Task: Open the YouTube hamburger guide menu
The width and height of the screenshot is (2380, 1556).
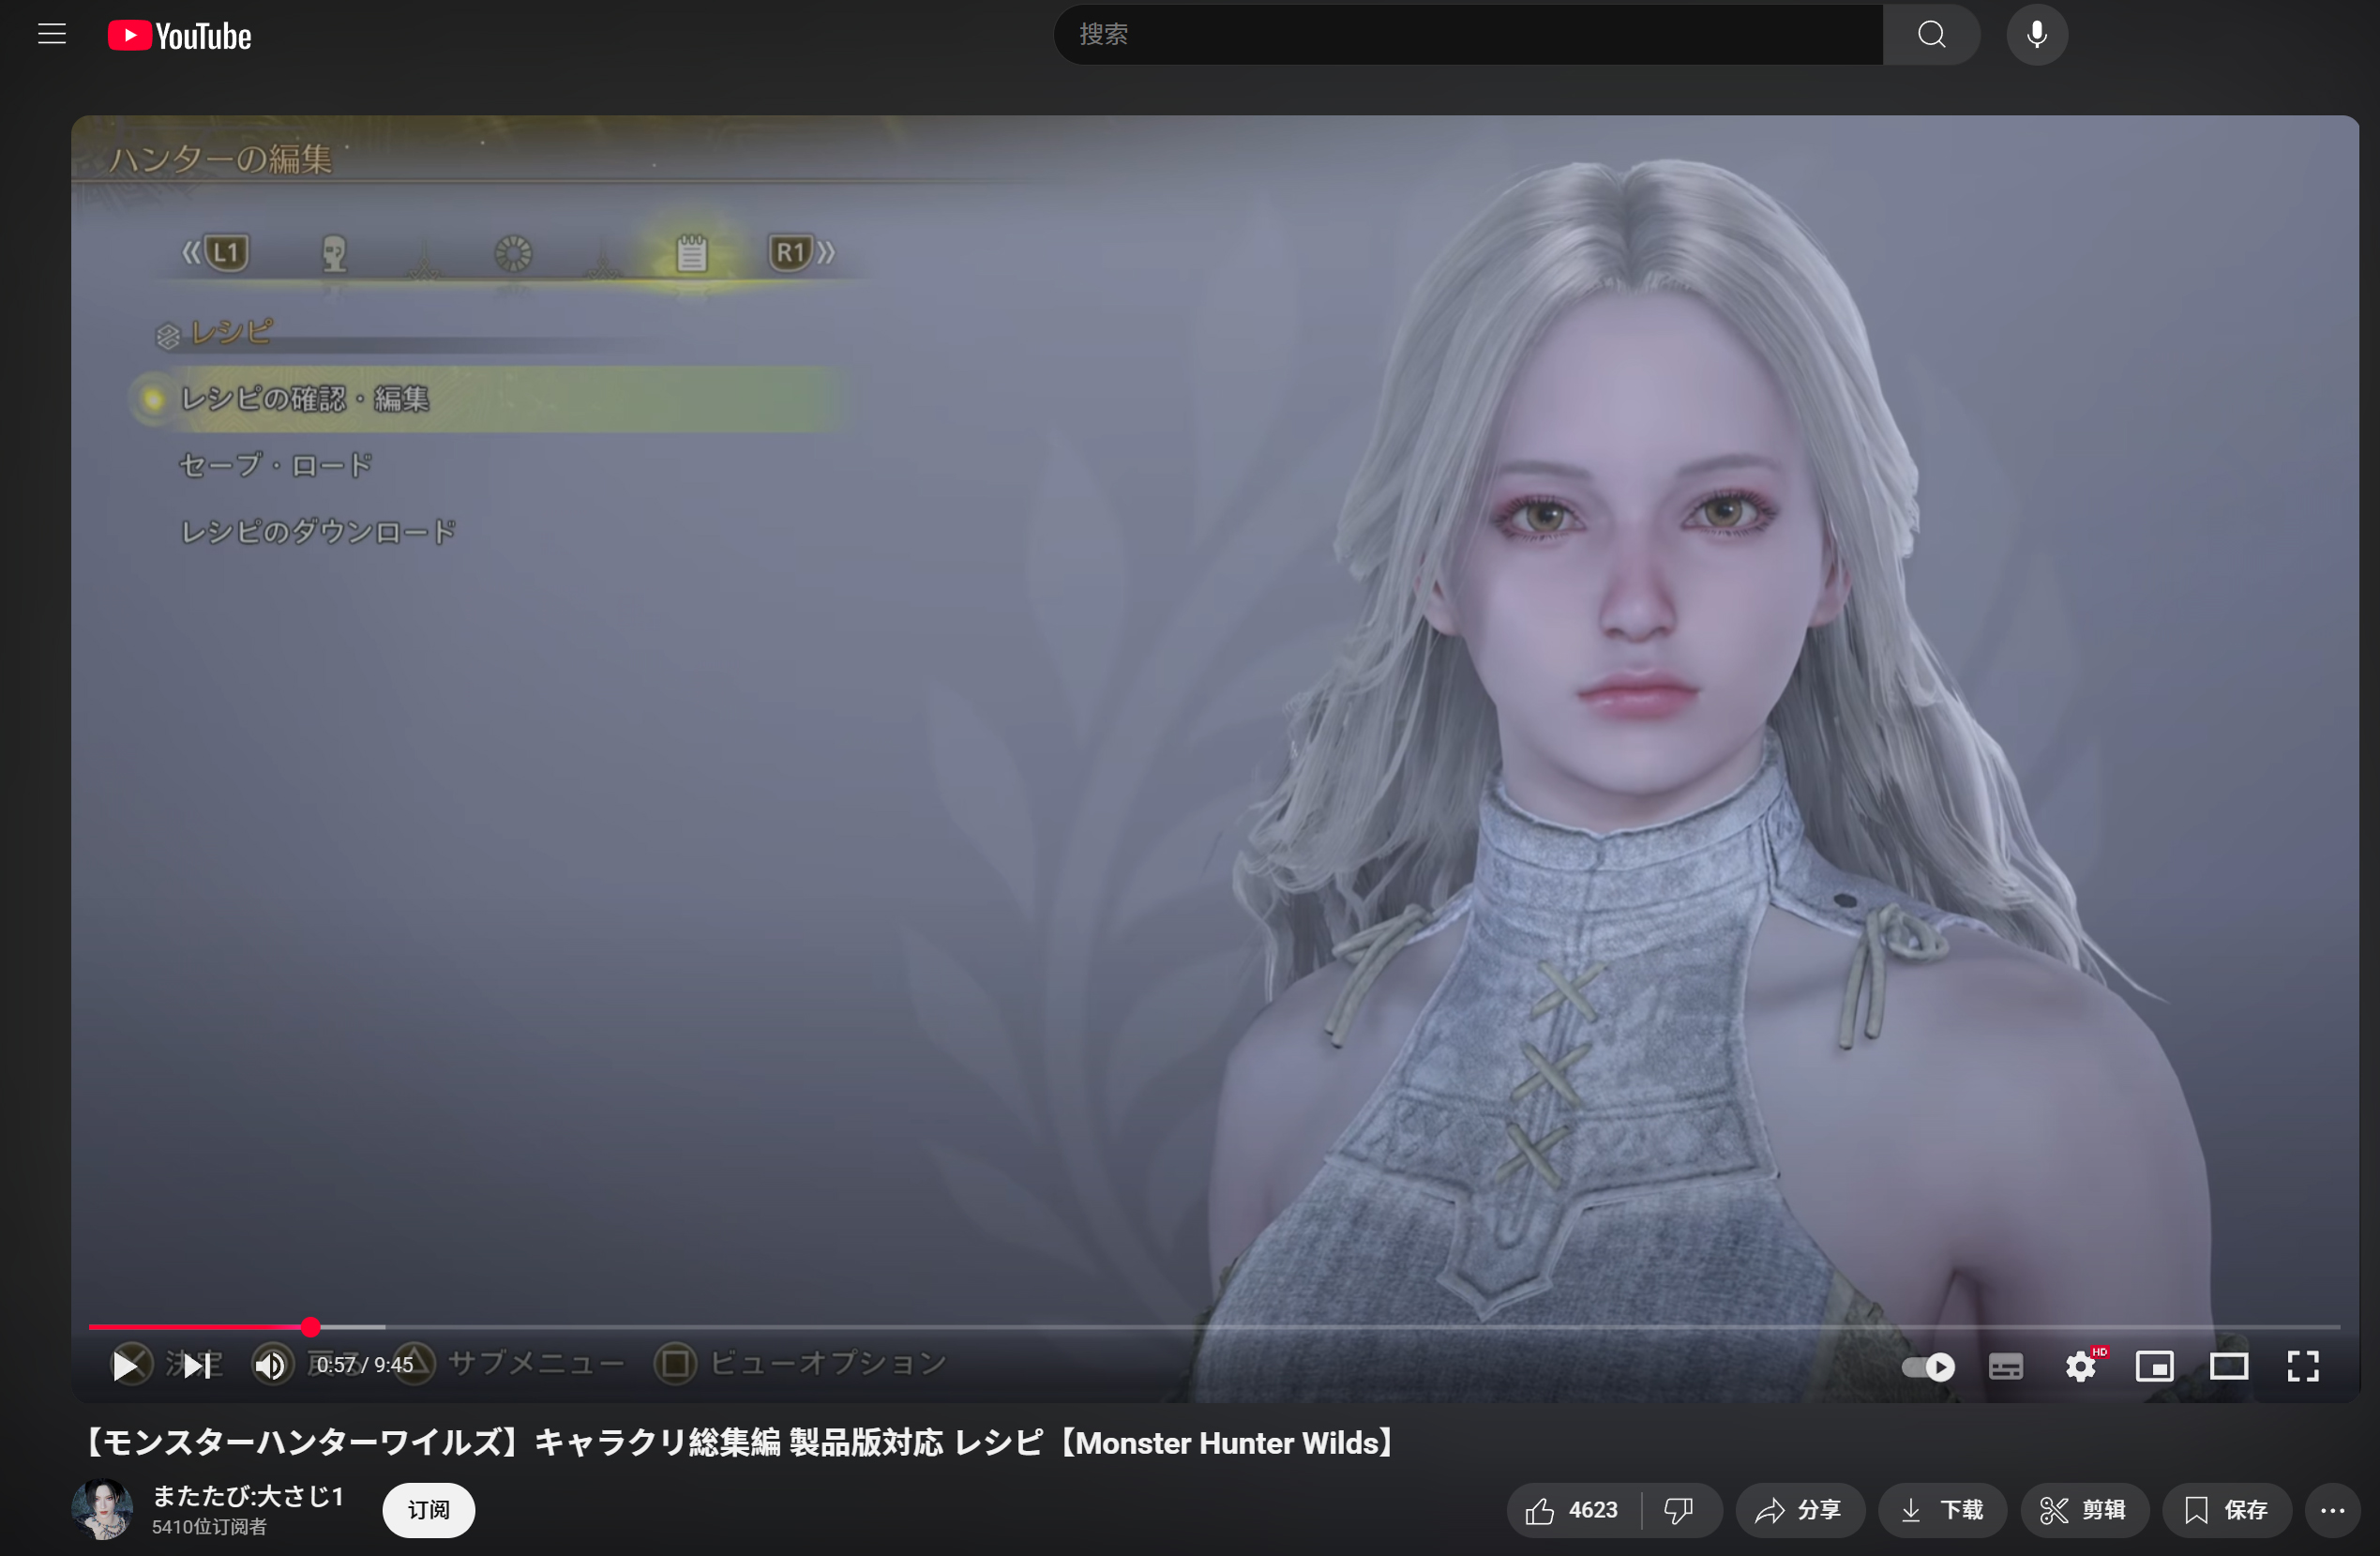Action: pyautogui.click(x=52, y=35)
